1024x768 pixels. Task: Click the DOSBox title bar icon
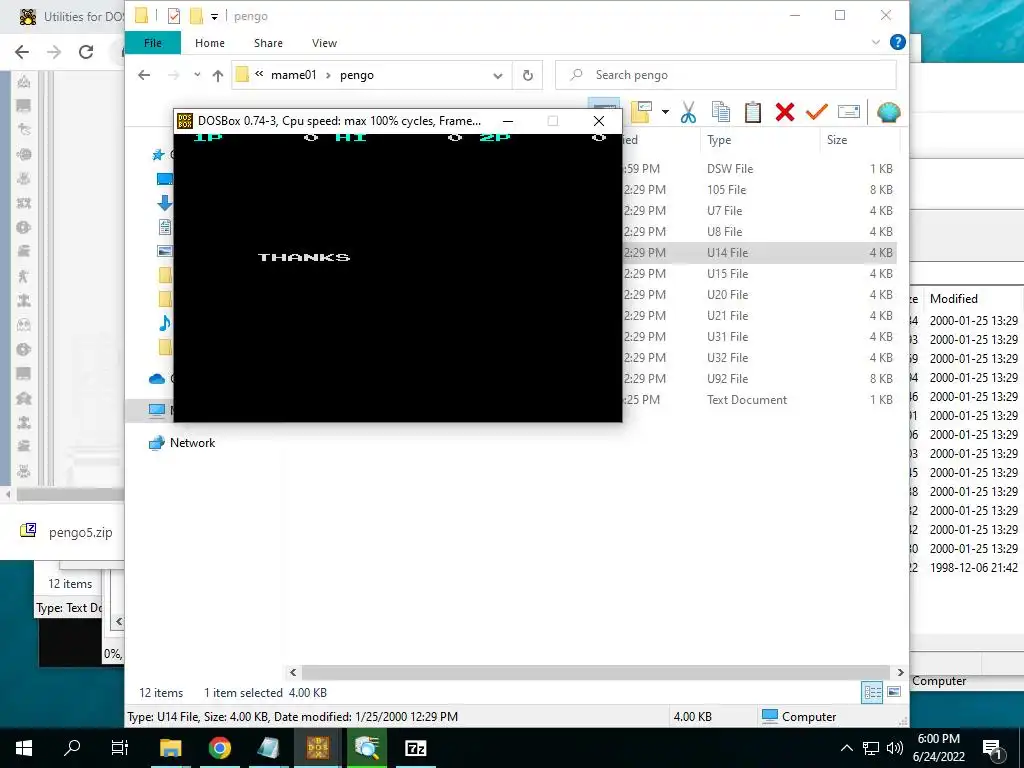tap(185, 121)
